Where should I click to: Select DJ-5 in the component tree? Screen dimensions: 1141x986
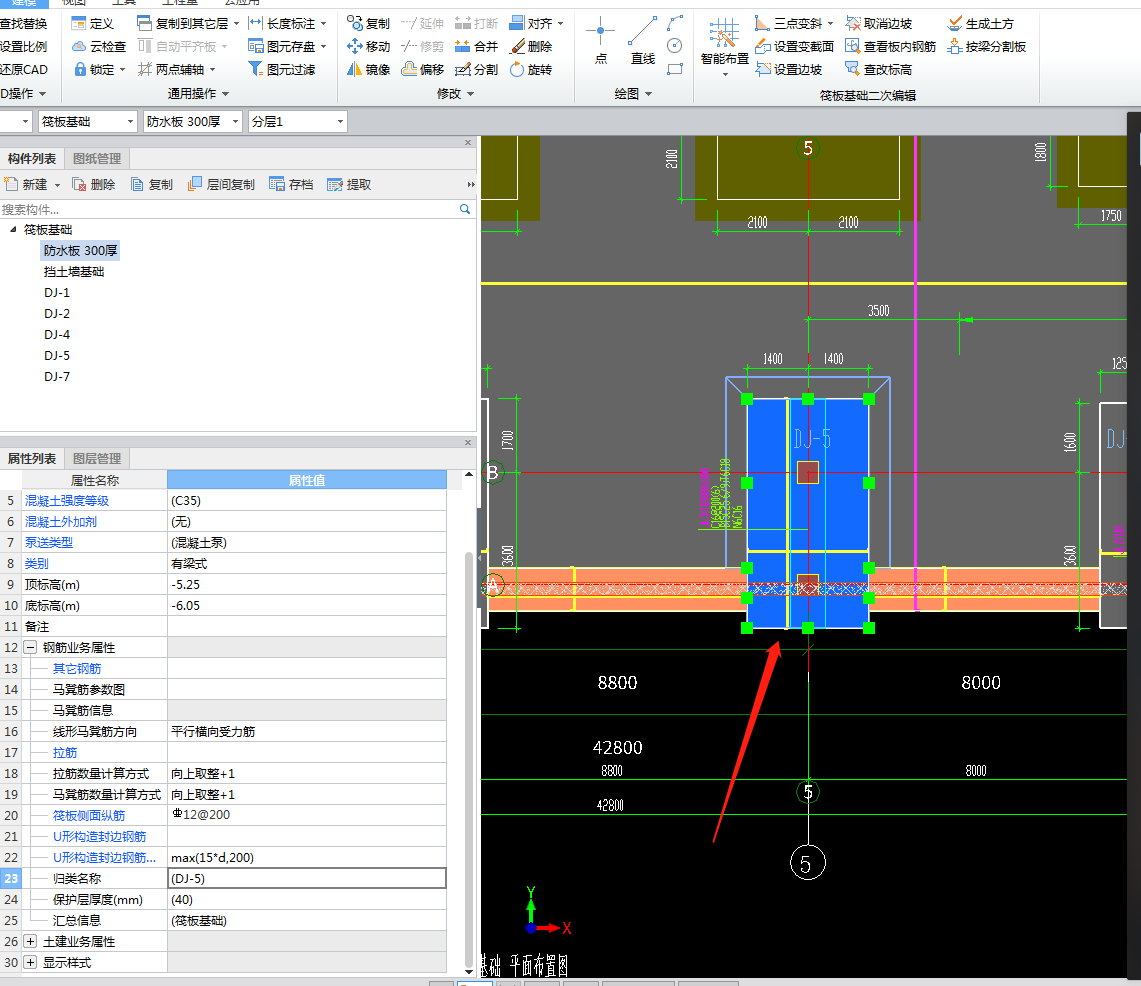(x=57, y=355)
